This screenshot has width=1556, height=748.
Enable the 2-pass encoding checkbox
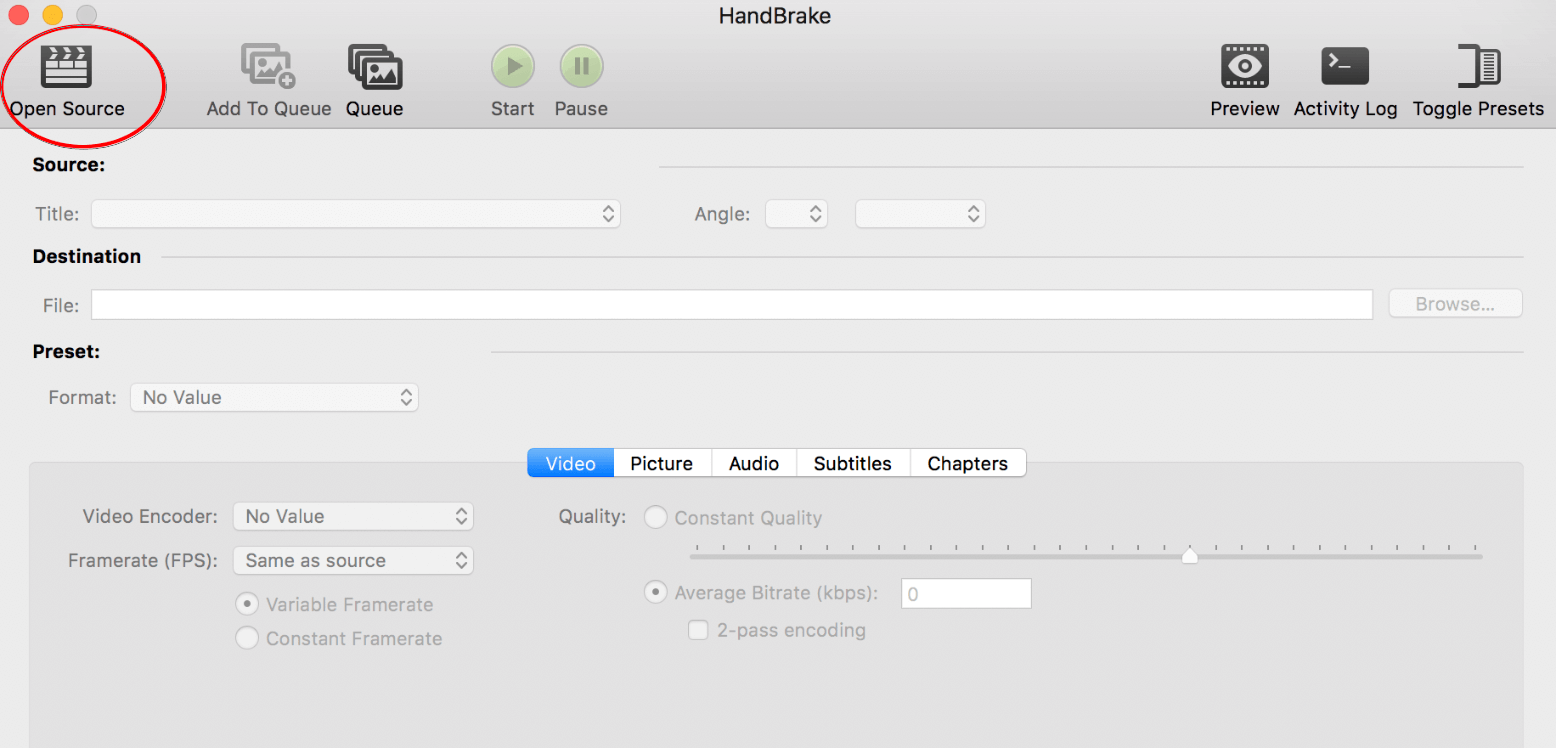699,630
